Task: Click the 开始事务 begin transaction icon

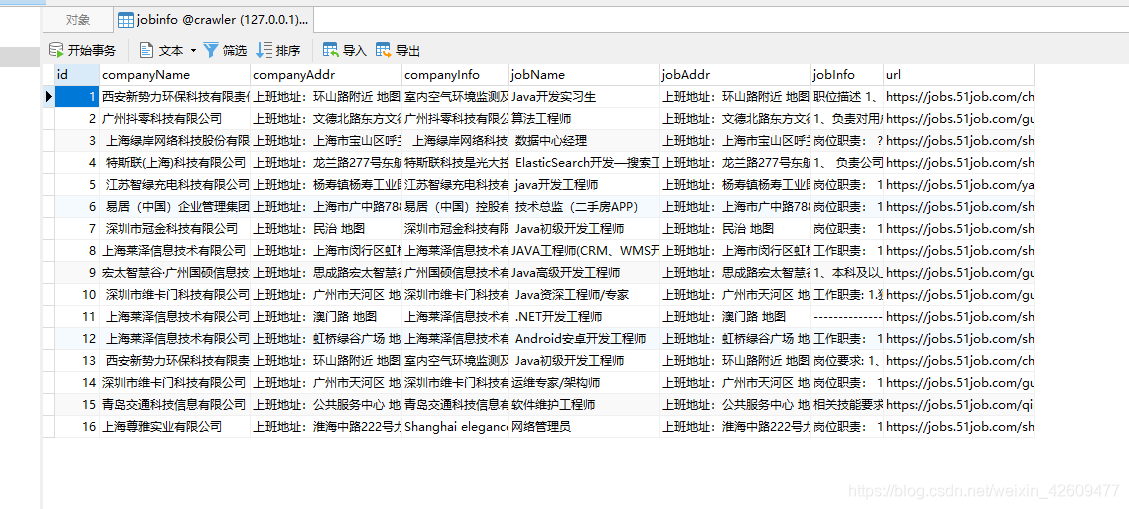Action: 55,50
